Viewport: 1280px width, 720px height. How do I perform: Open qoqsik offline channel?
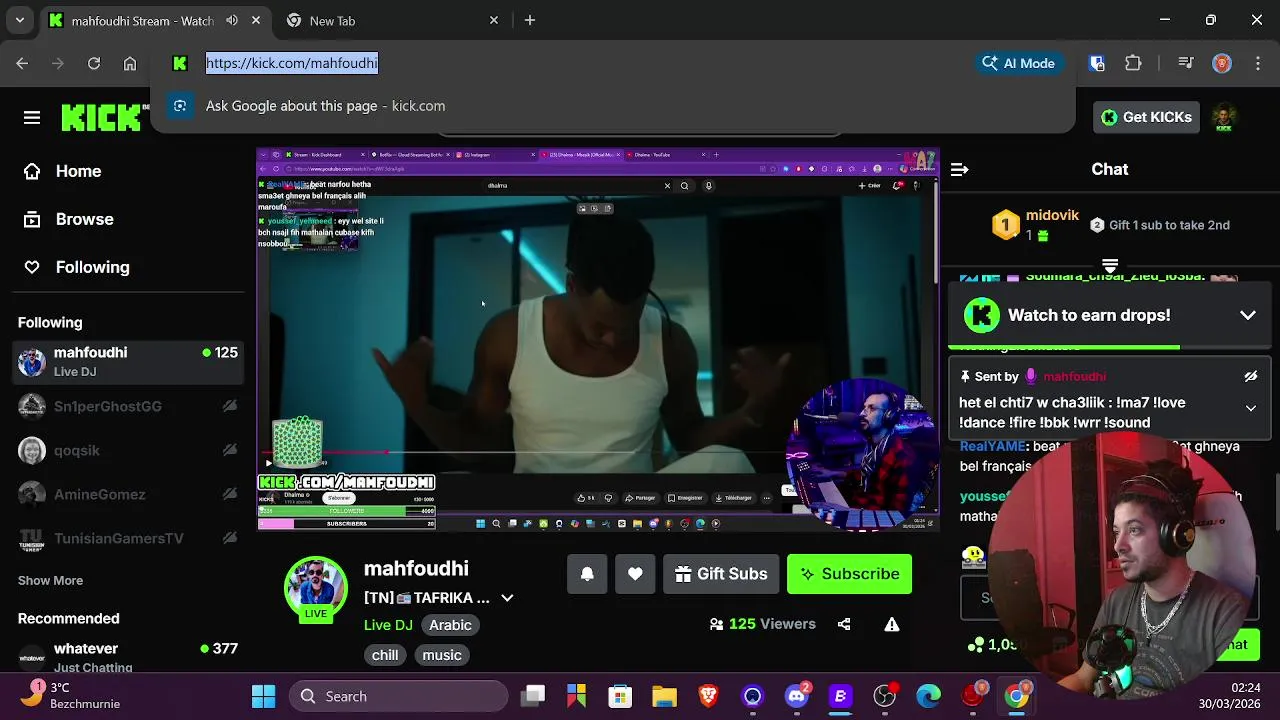(128, 450)
